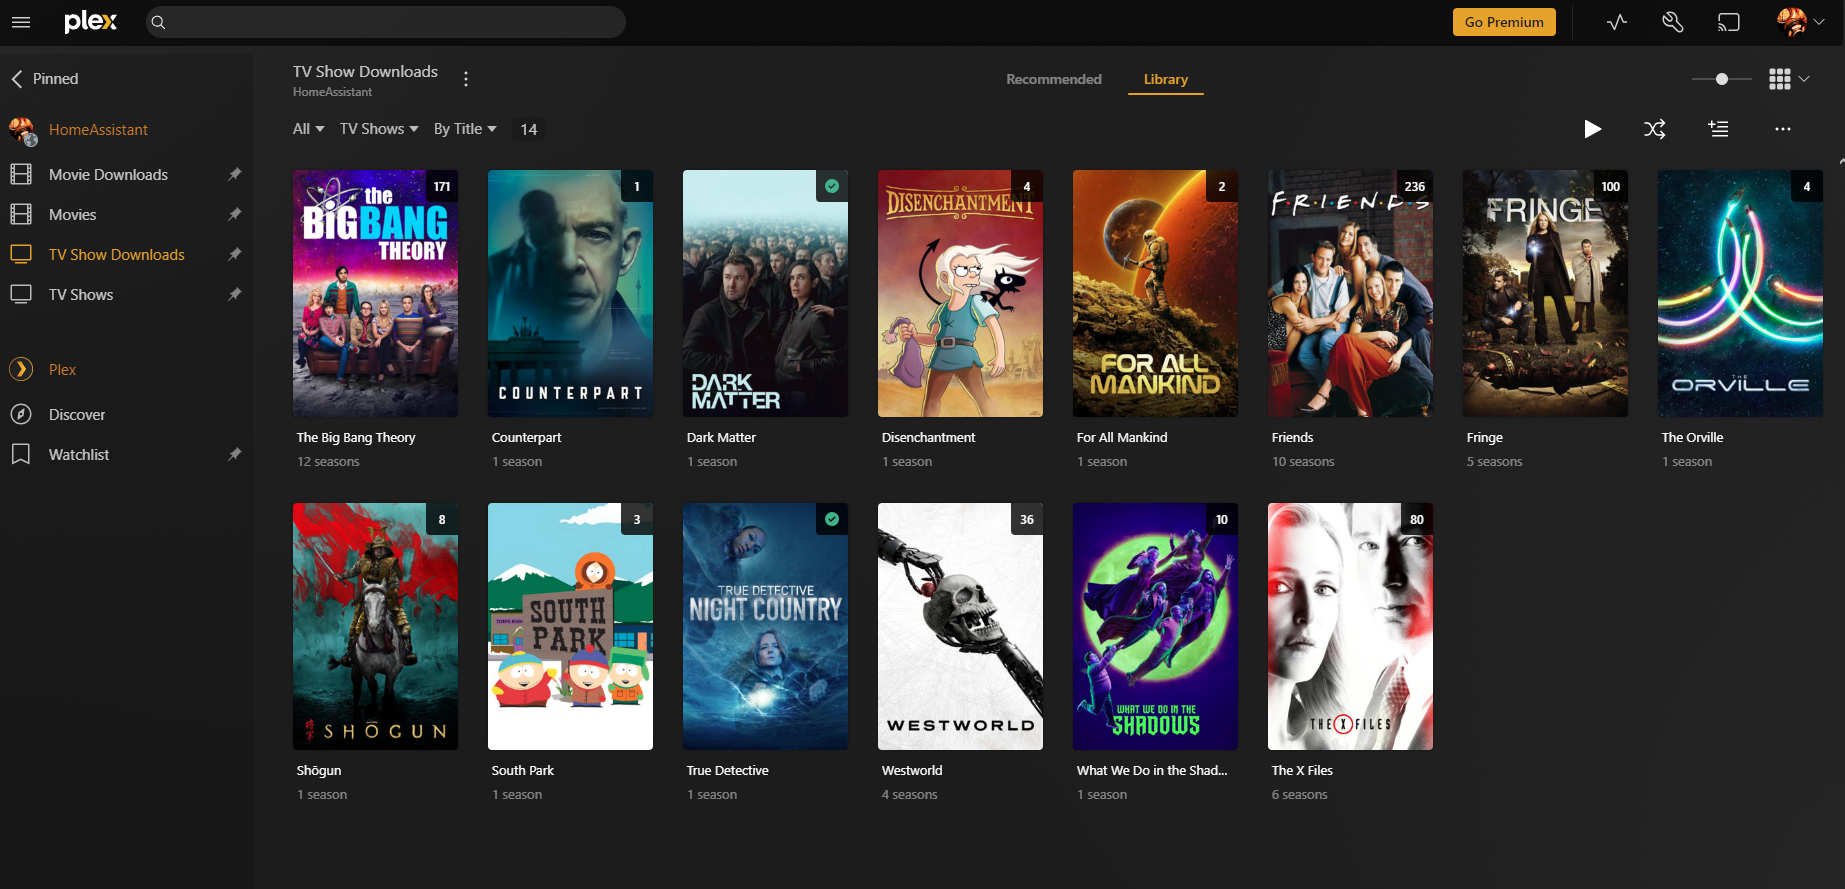Click The X Files title link
Viewport: 1845px width, 889px height.
tap(1302, 771)
